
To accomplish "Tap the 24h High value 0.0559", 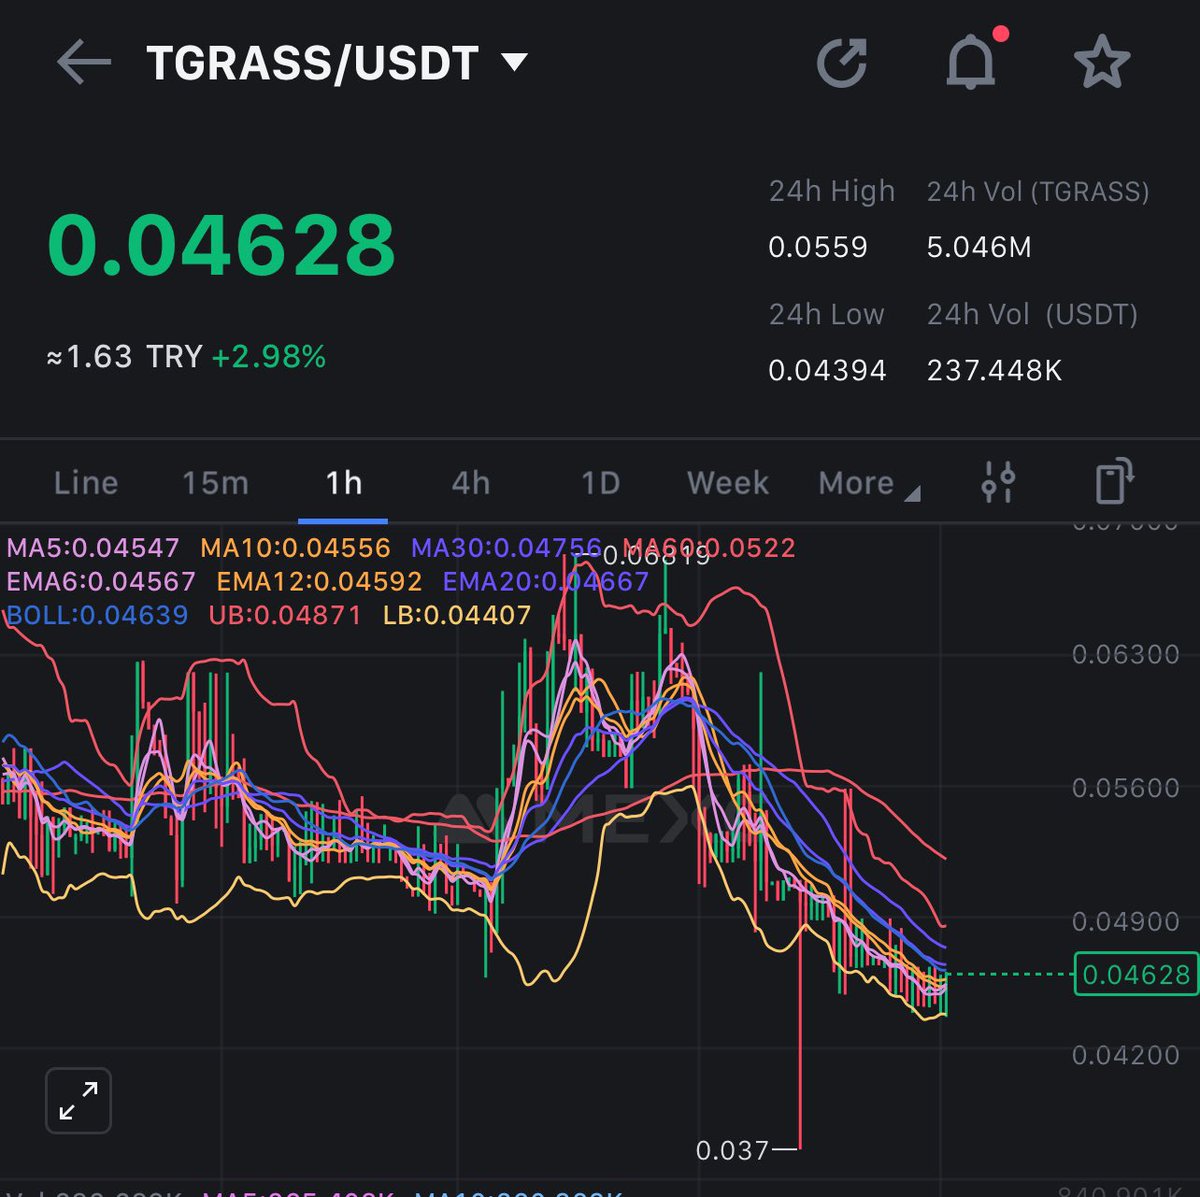I will [818, 247].
